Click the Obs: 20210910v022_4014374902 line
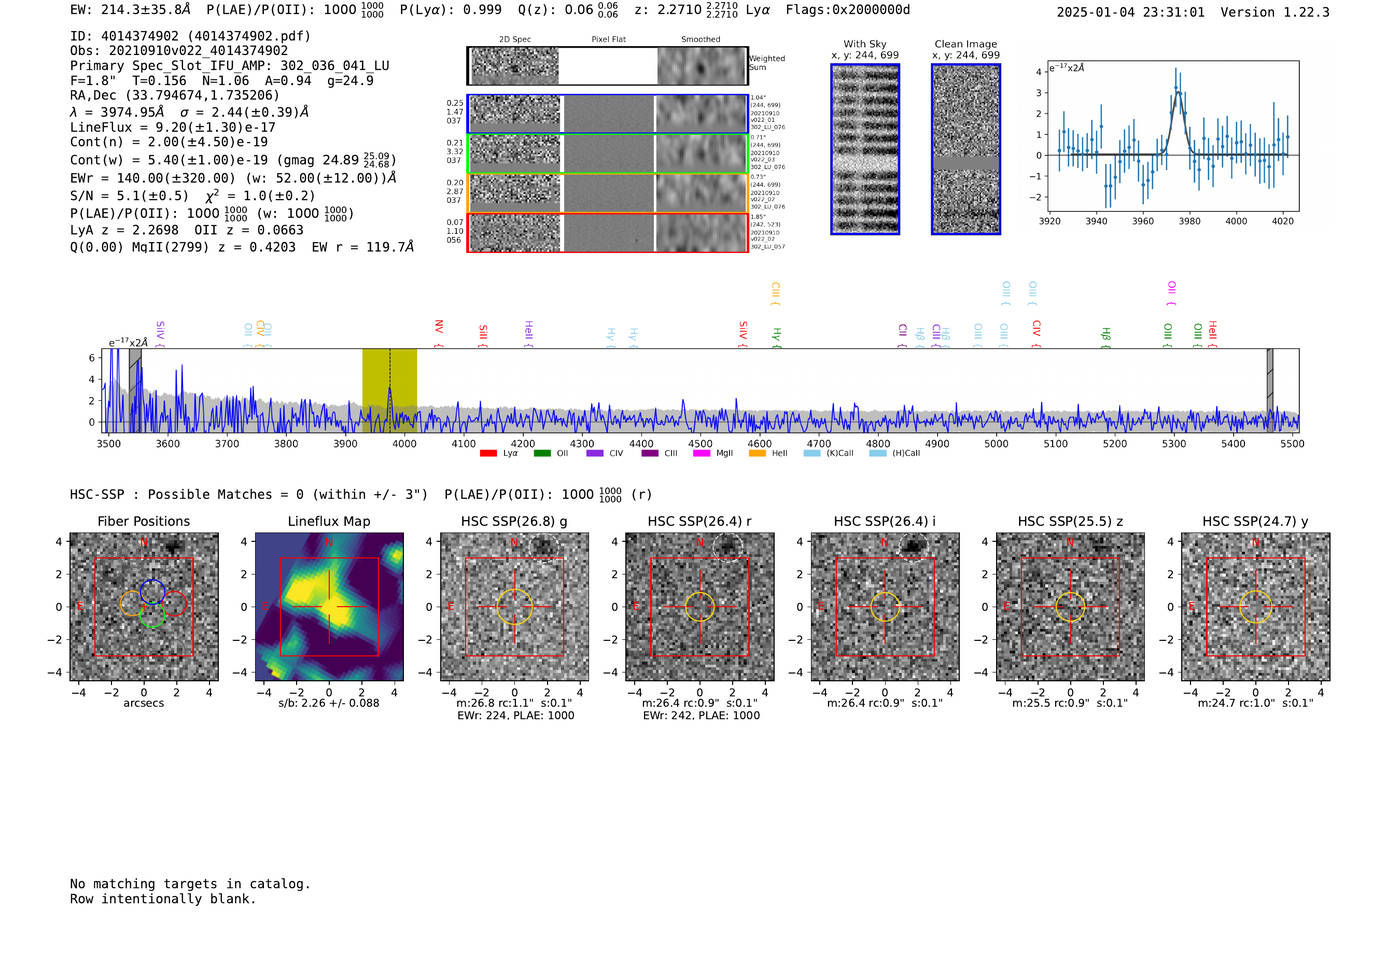 (179, 51)
